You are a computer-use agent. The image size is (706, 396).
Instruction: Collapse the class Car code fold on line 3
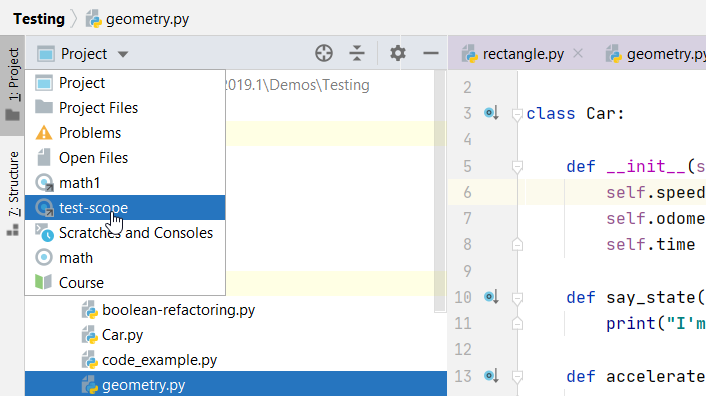517,114
